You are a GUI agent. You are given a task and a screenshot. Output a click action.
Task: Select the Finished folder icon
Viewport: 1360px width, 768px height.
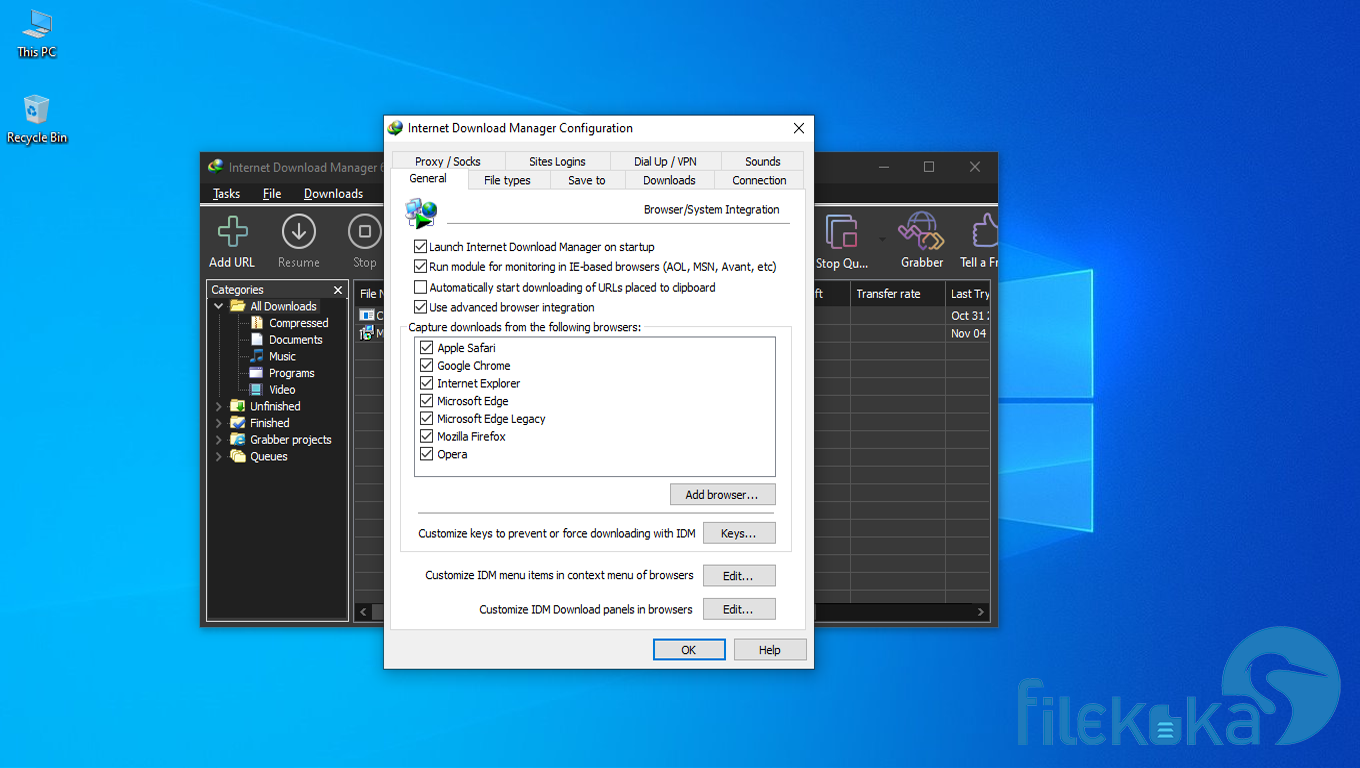click(x=238, y=423)
